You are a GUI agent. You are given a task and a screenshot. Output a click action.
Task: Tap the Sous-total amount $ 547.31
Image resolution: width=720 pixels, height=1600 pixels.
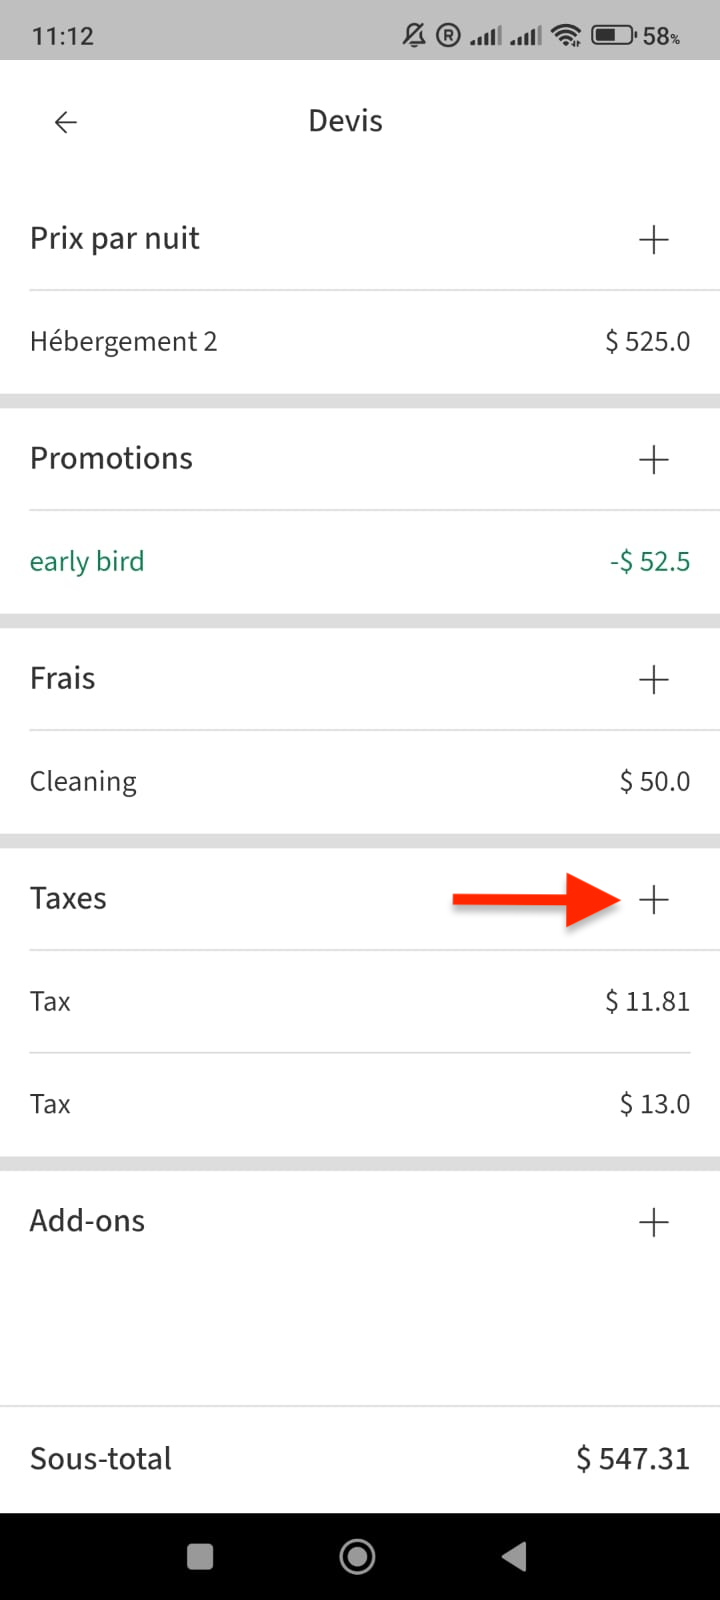click(632, 1459)
